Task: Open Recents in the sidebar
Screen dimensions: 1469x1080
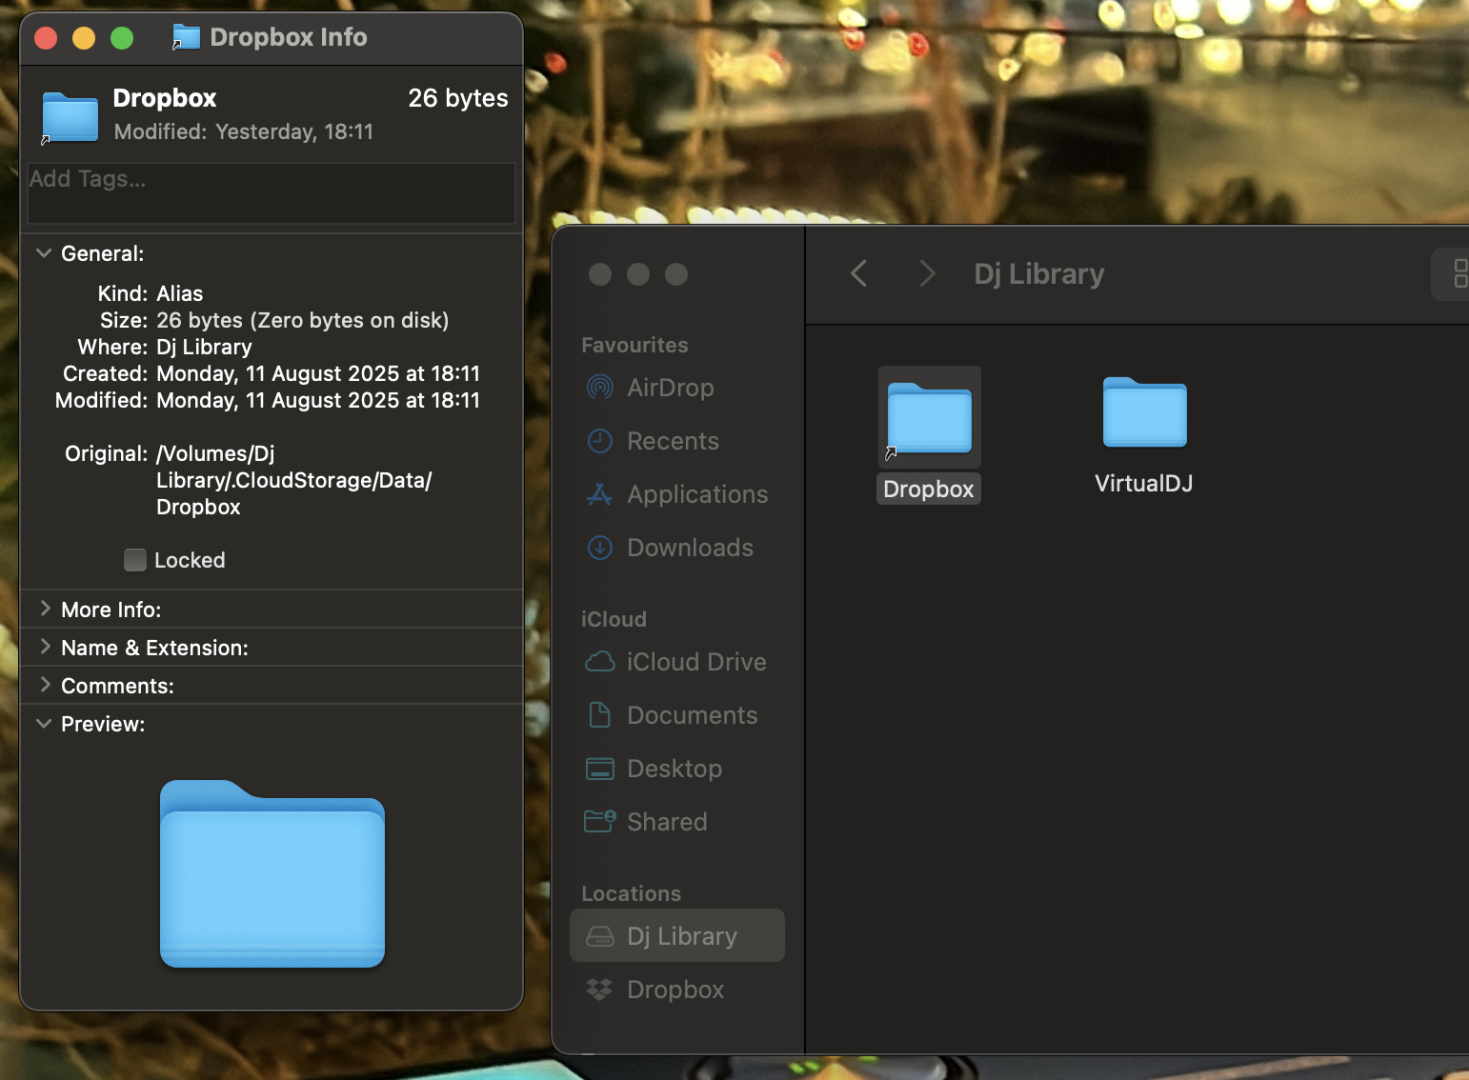Action: click(677, 441)
